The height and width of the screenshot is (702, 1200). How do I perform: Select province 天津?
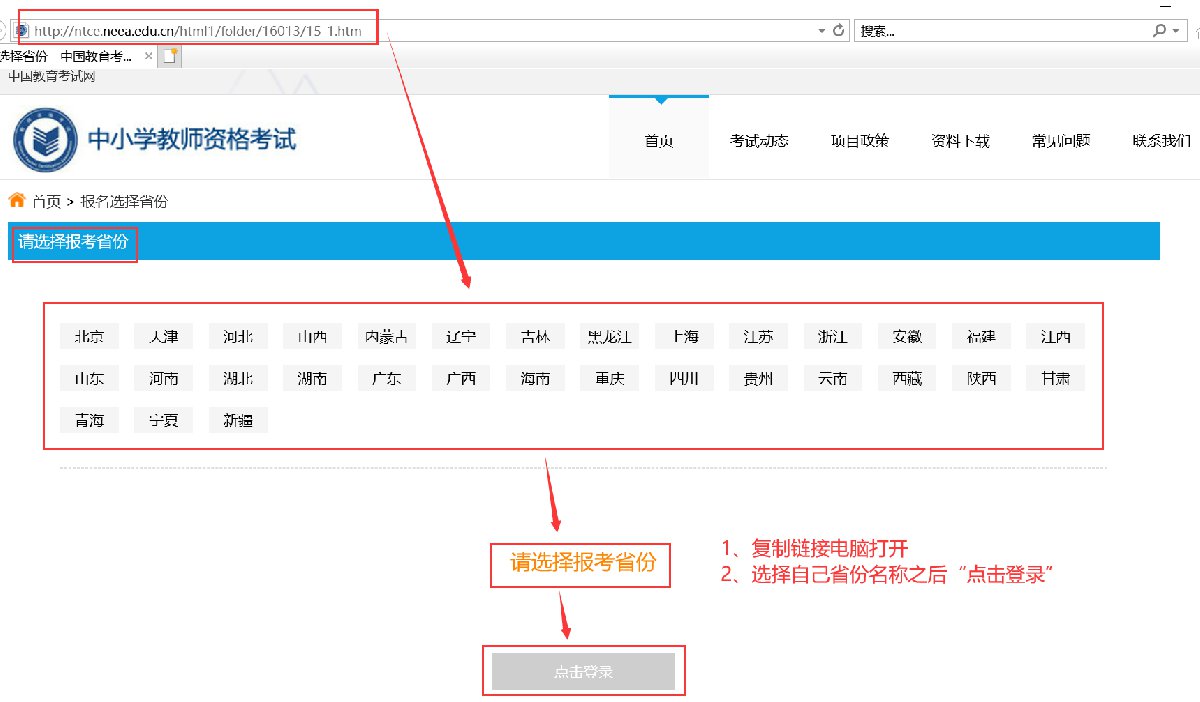tap(163, 336)
